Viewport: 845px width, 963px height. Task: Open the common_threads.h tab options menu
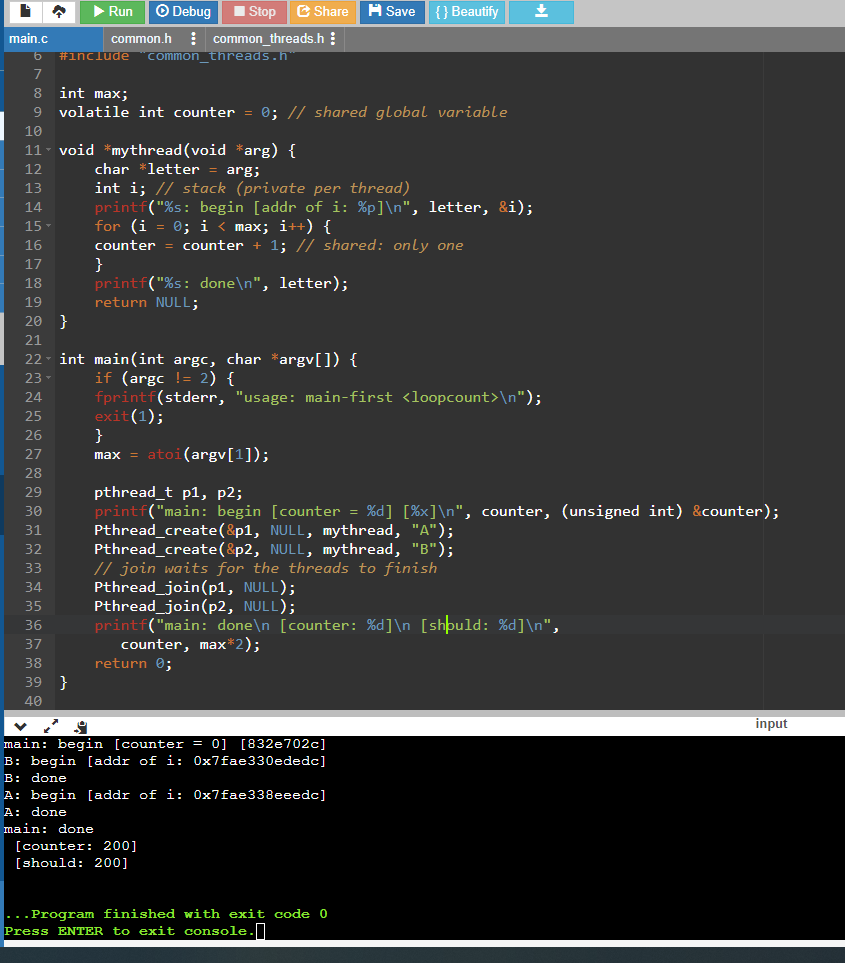point(333,39)
